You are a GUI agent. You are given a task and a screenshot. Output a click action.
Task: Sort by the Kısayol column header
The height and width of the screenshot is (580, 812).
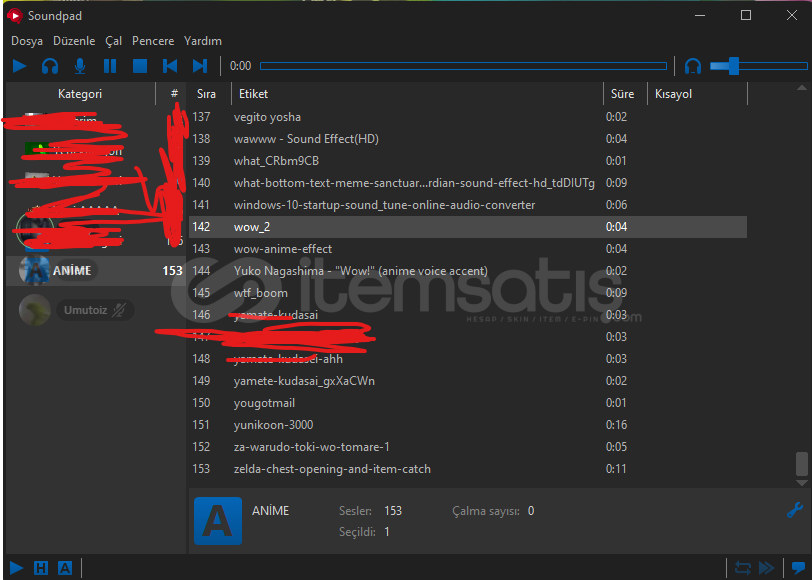(x=697, y=94)
